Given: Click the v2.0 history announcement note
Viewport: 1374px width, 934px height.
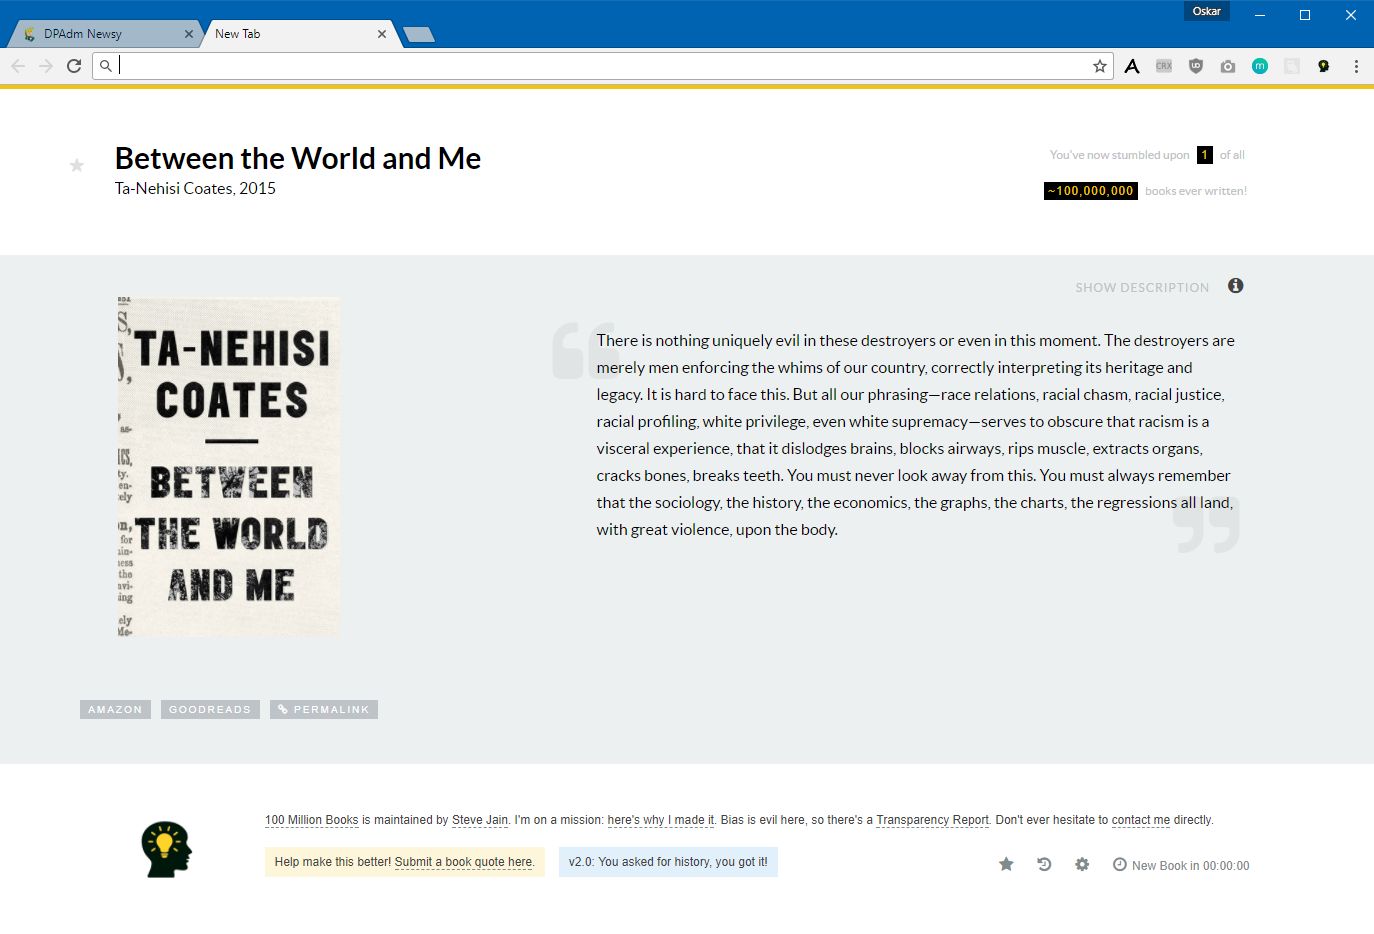Looking at the screenshot, I should 668,862.
